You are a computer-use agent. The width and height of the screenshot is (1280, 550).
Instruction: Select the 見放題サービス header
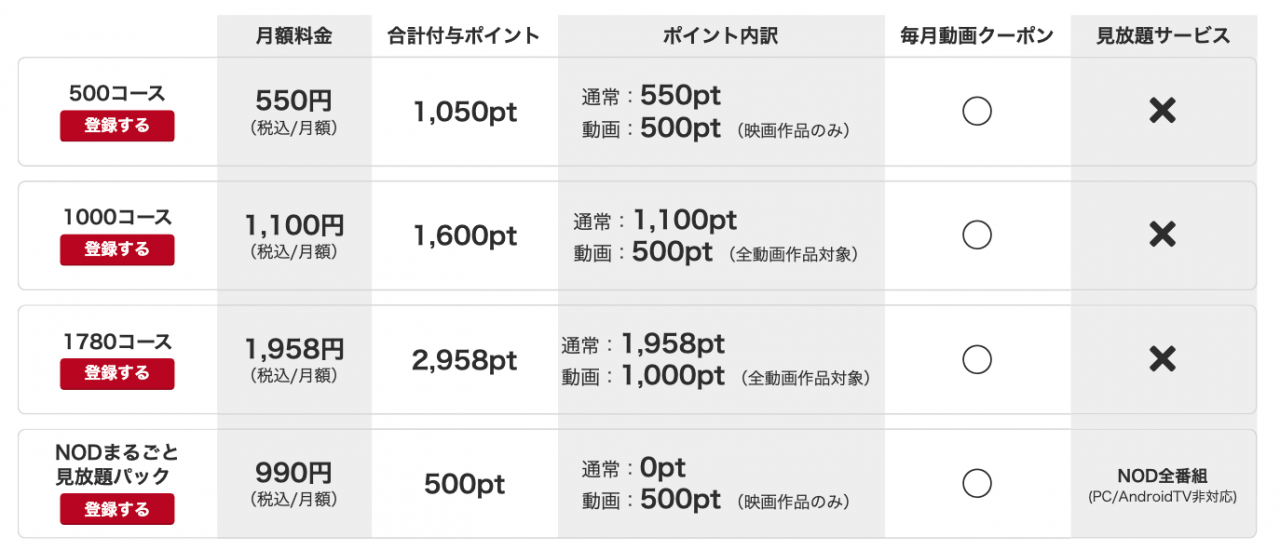[1163, 36]
